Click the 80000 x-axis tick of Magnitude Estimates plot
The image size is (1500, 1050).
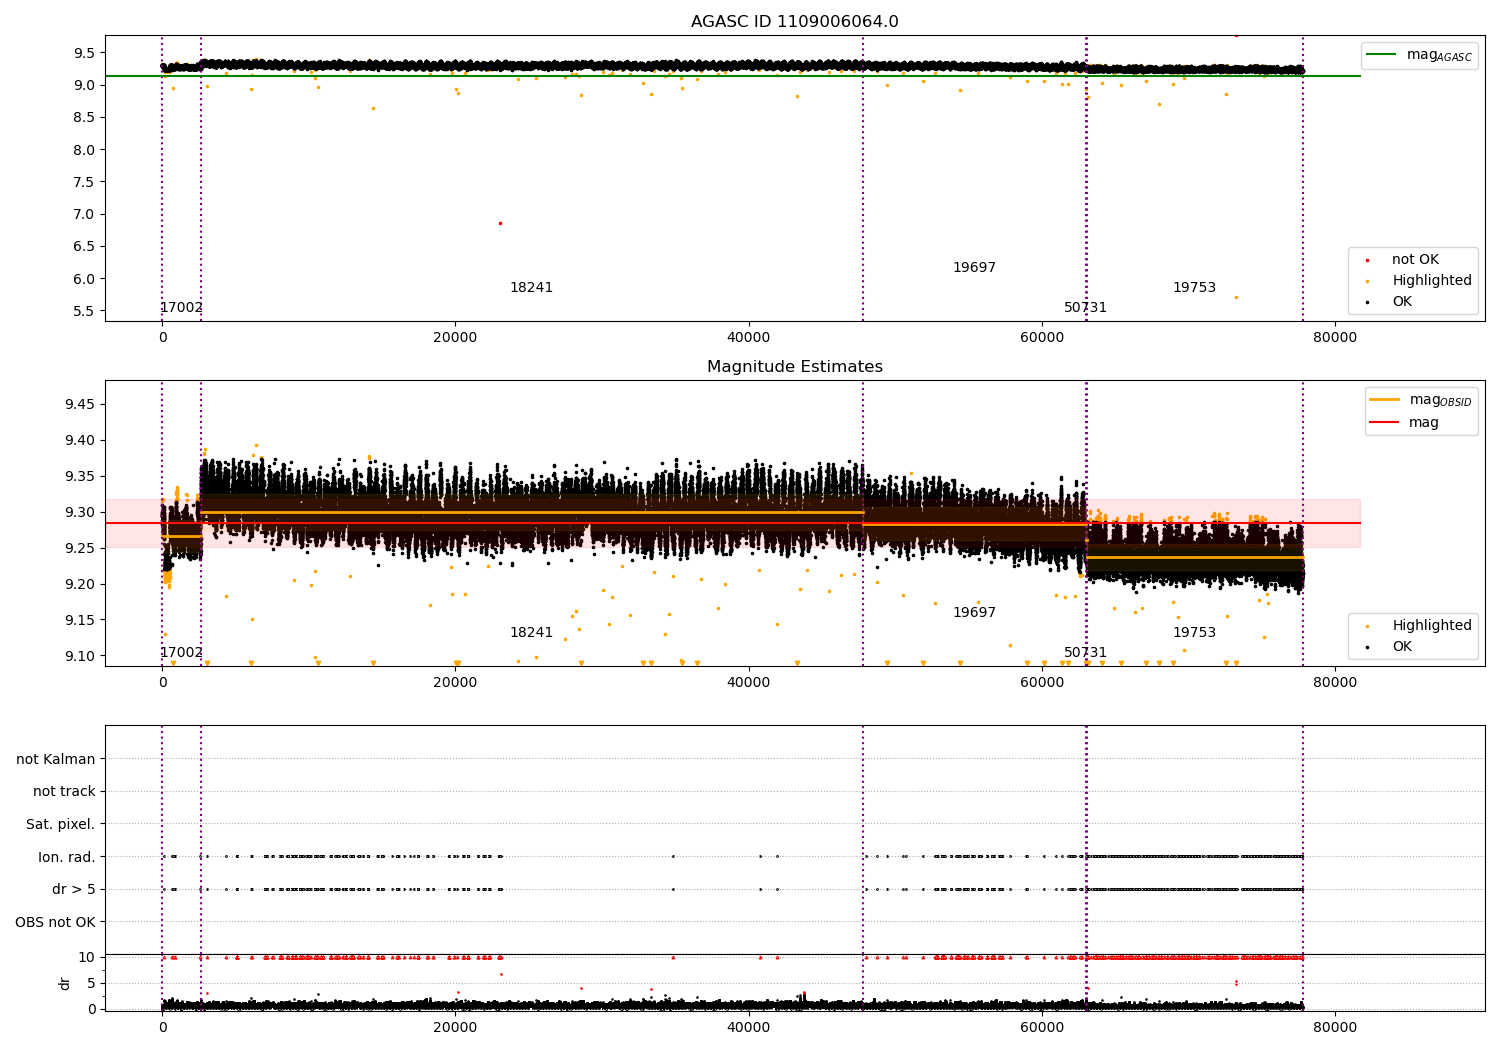[x=1334, y=683]
